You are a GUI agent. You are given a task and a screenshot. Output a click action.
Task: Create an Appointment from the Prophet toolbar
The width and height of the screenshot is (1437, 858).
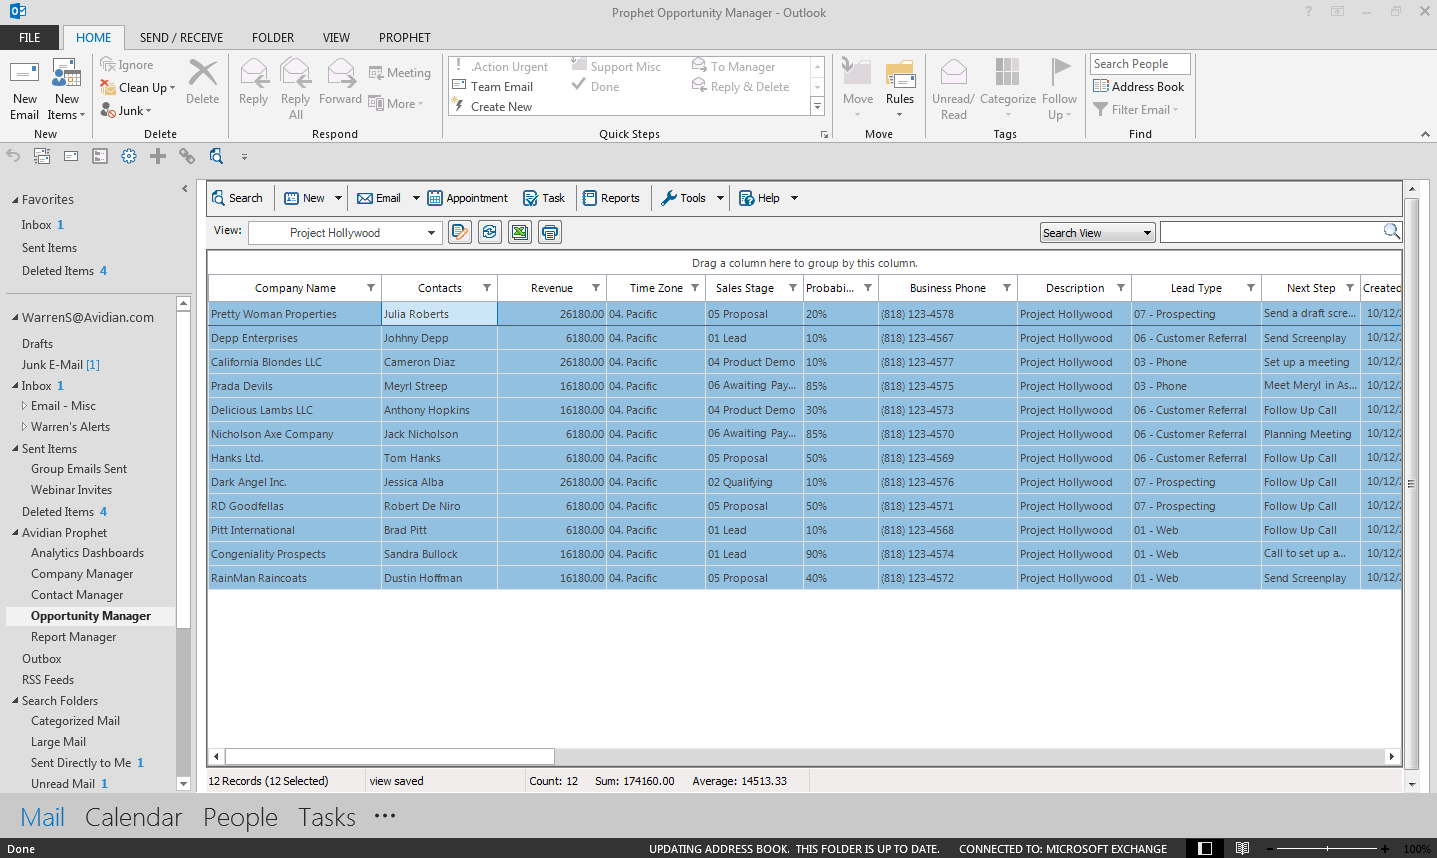click(466, 197)
